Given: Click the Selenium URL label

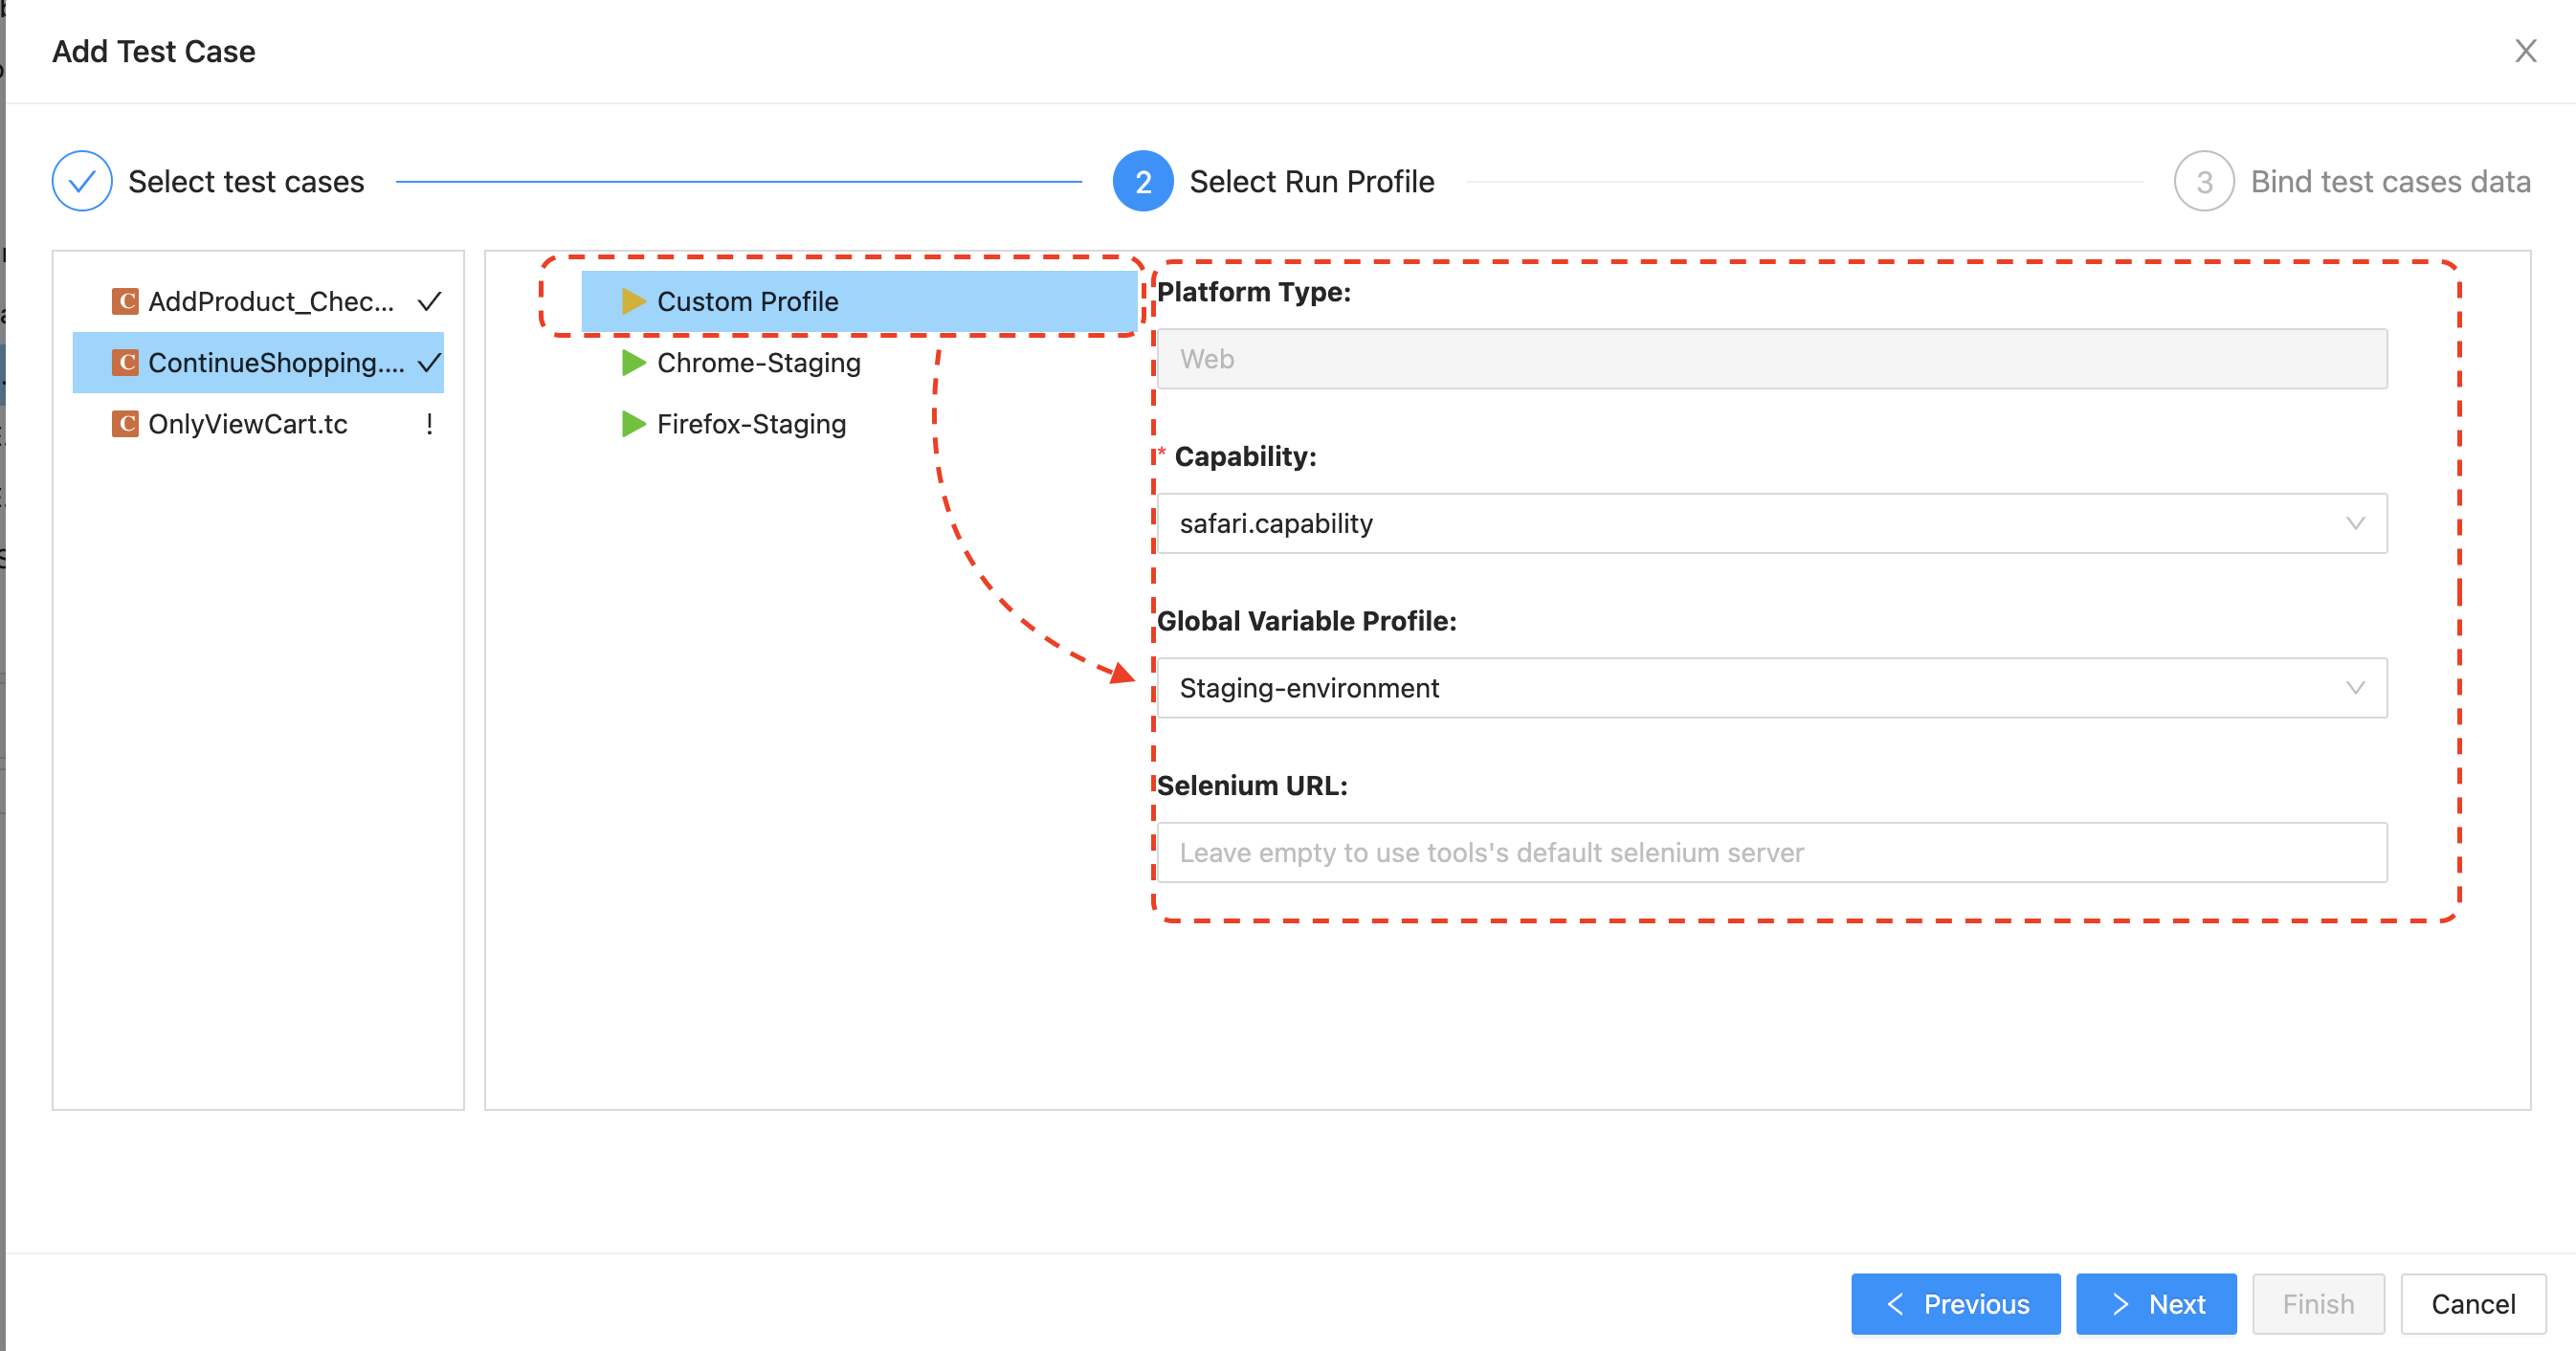Looking at the screenshot, I should tap(1252, 786).
